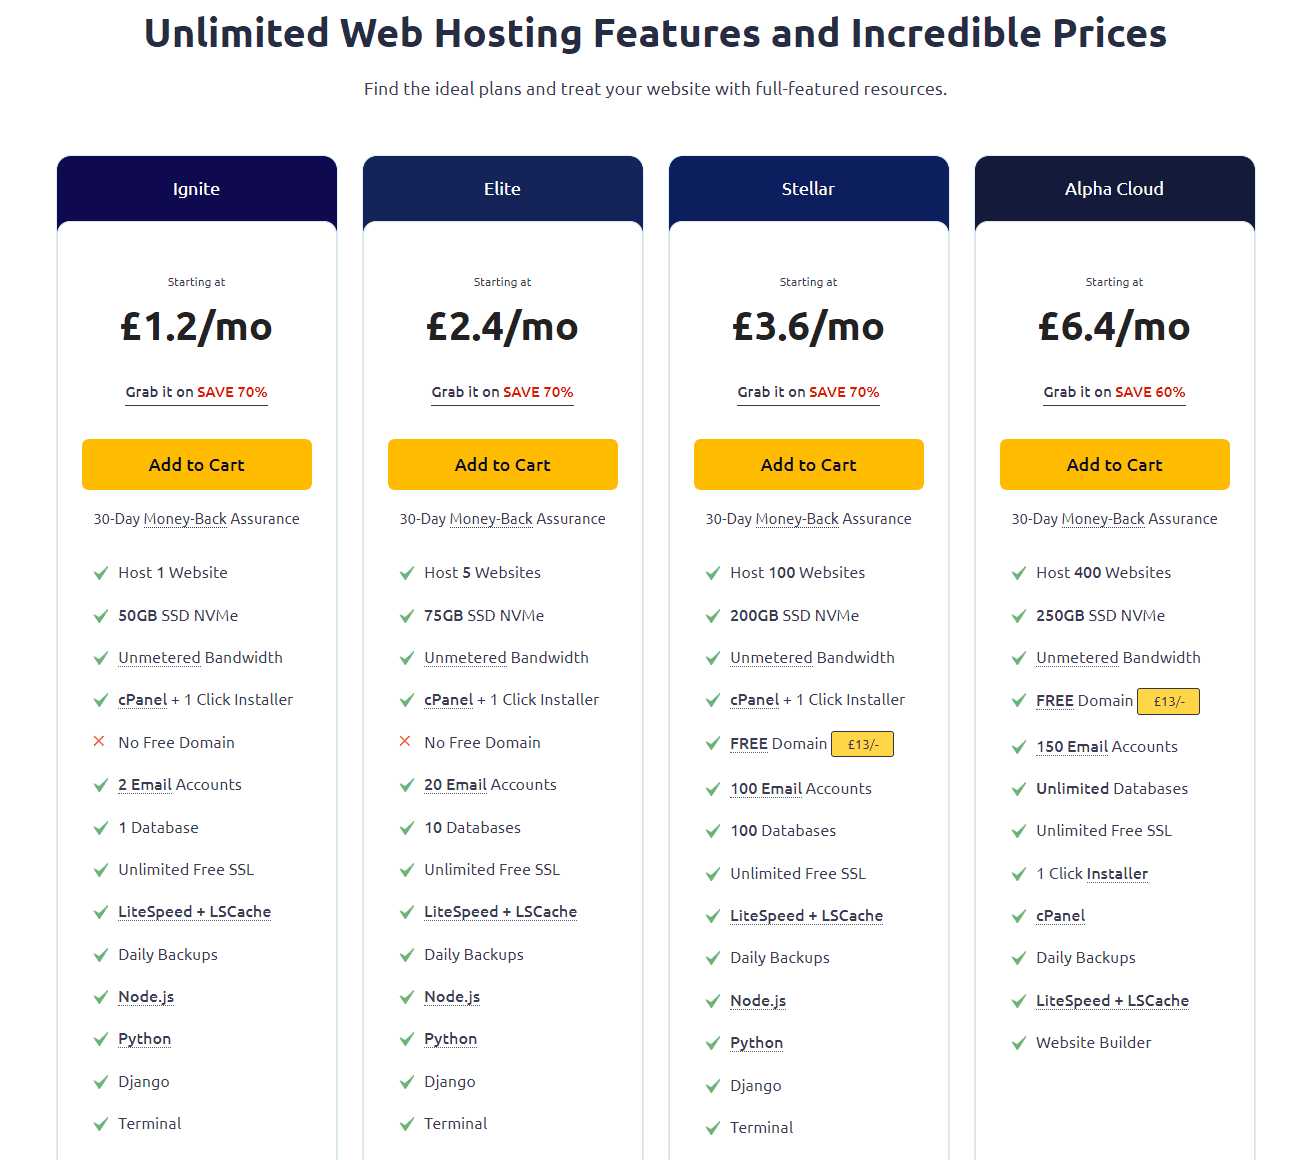The width and height of the screenshot is (1296, 1160).
Task: Open Unmetered Bandwidth link in the Elite plan
Action: [x=506, y=658]
